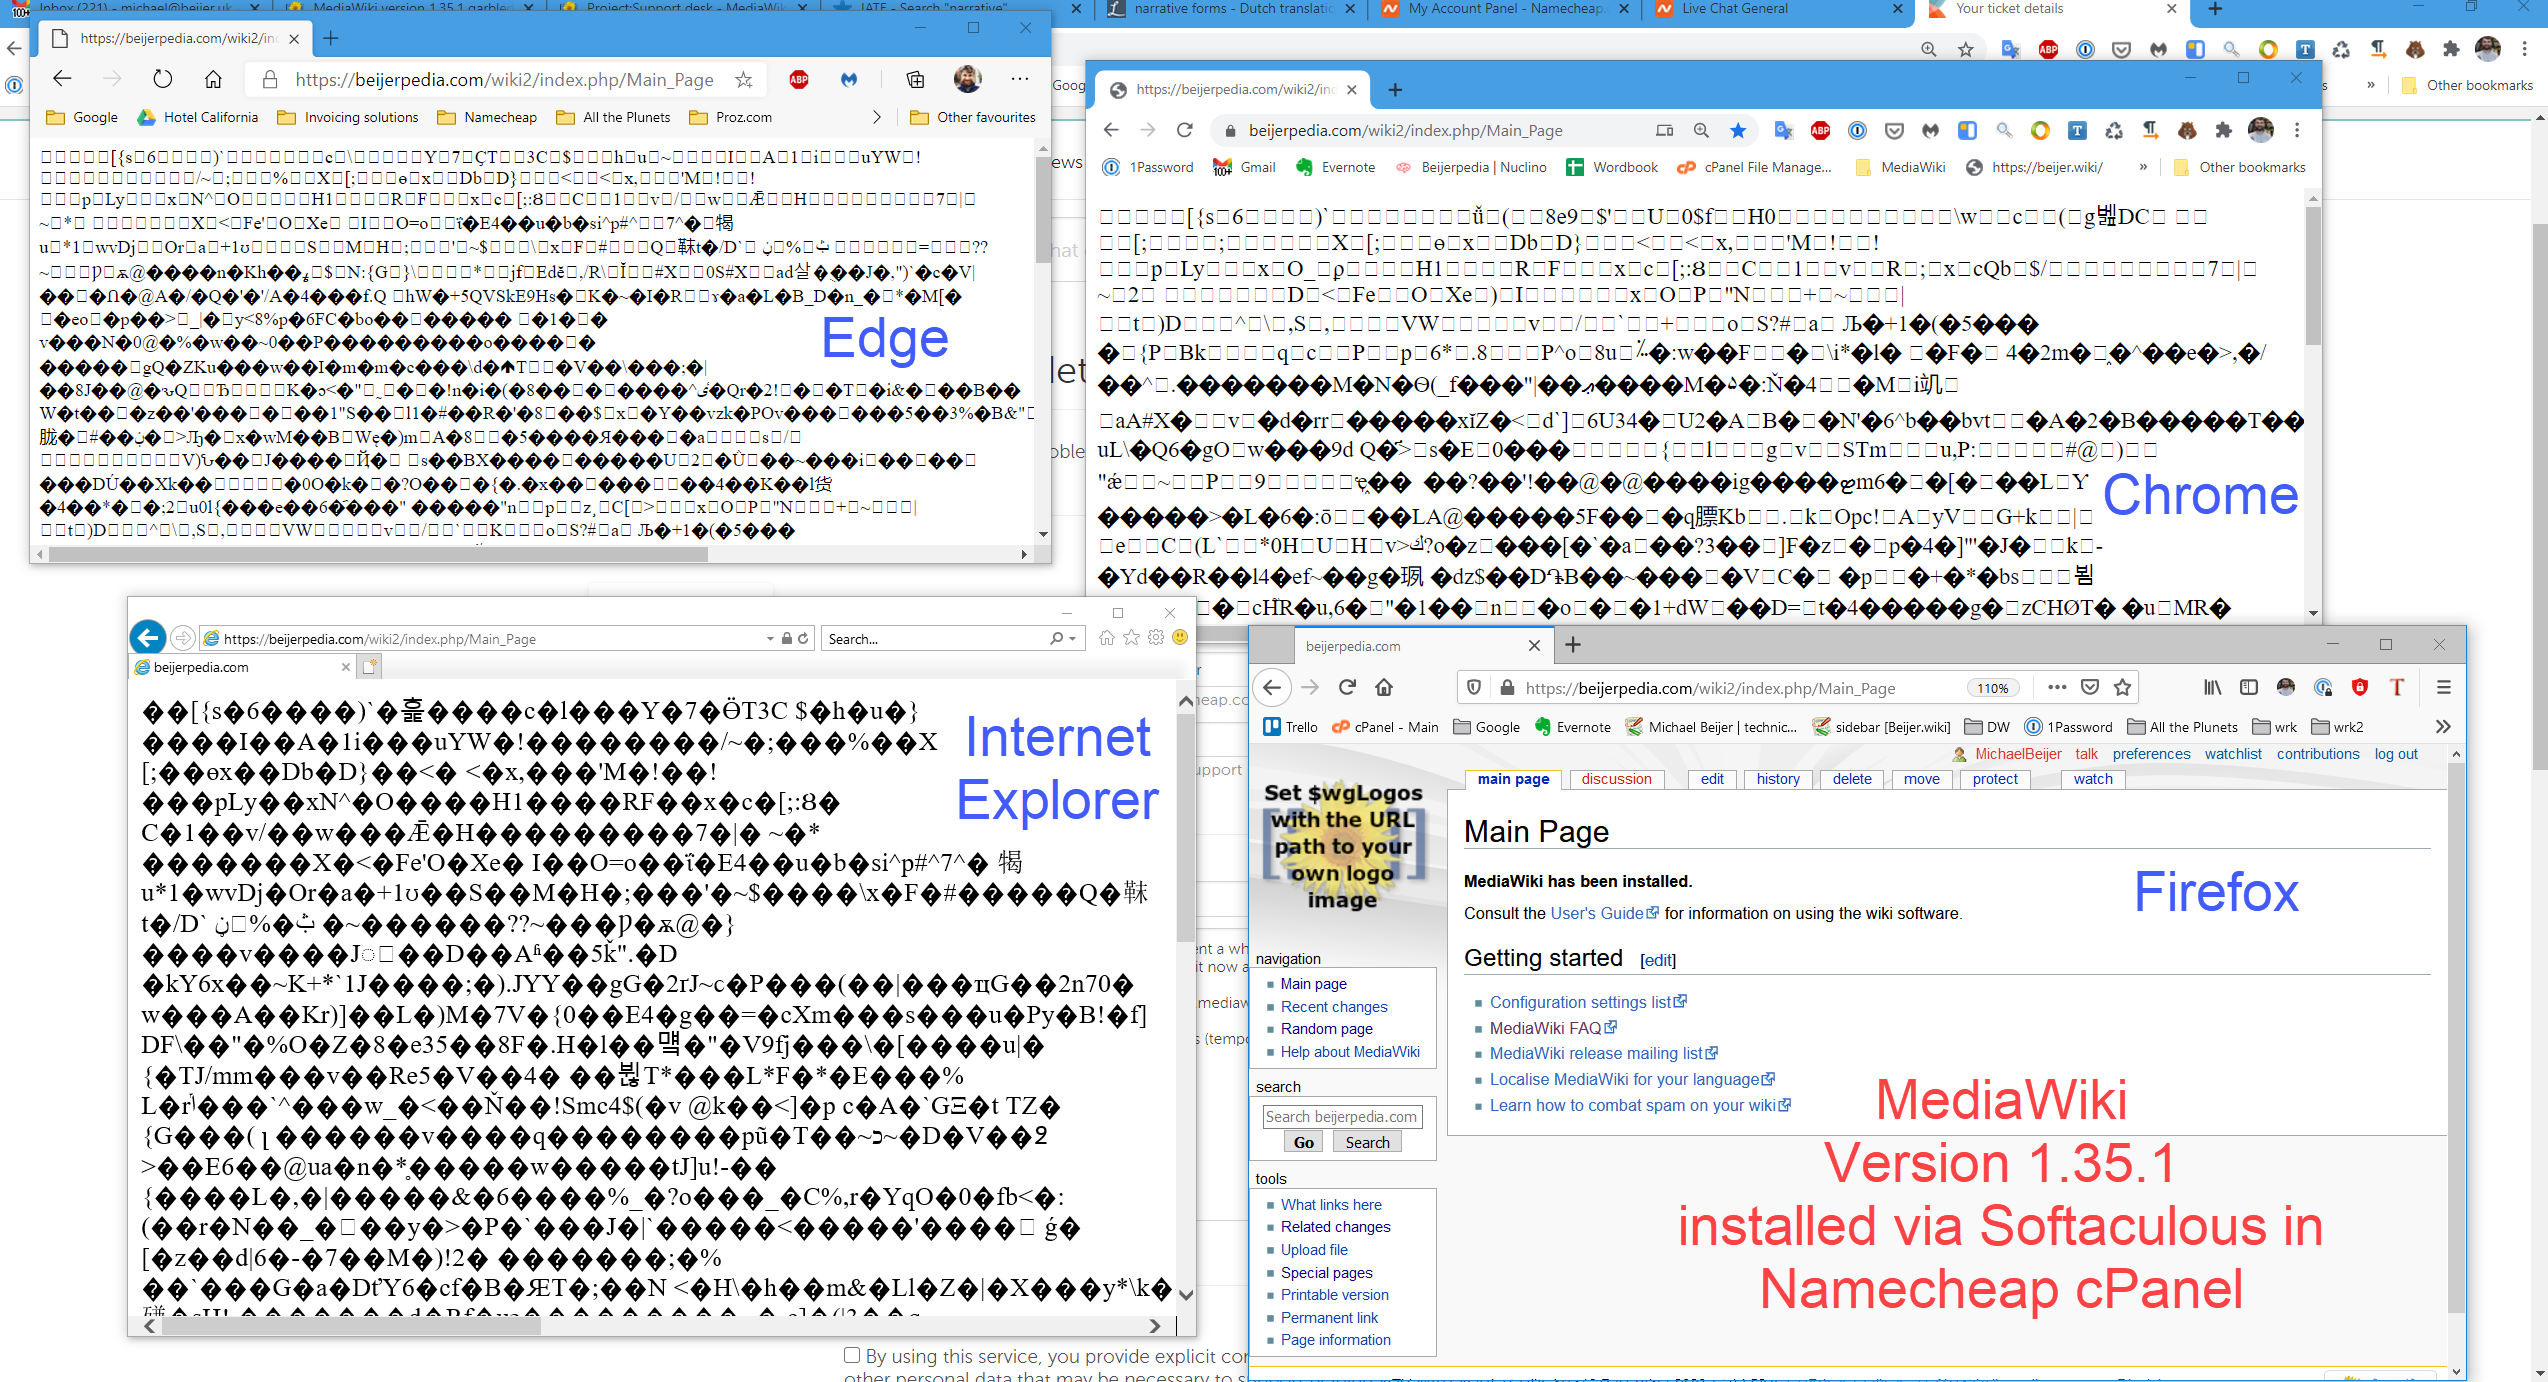Open the MediaWiki history tab

tap(1777, 779)
